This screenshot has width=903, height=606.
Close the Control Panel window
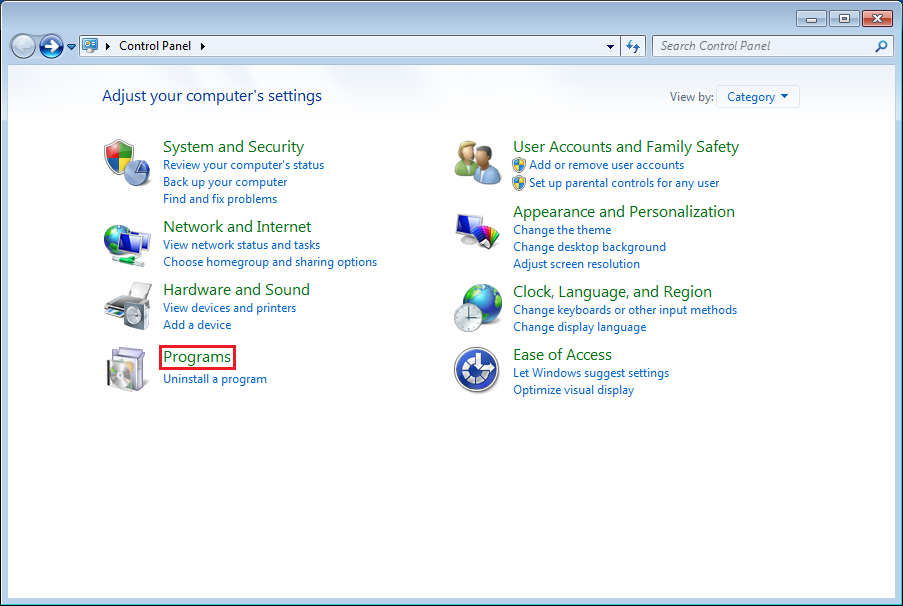point(877,19)
